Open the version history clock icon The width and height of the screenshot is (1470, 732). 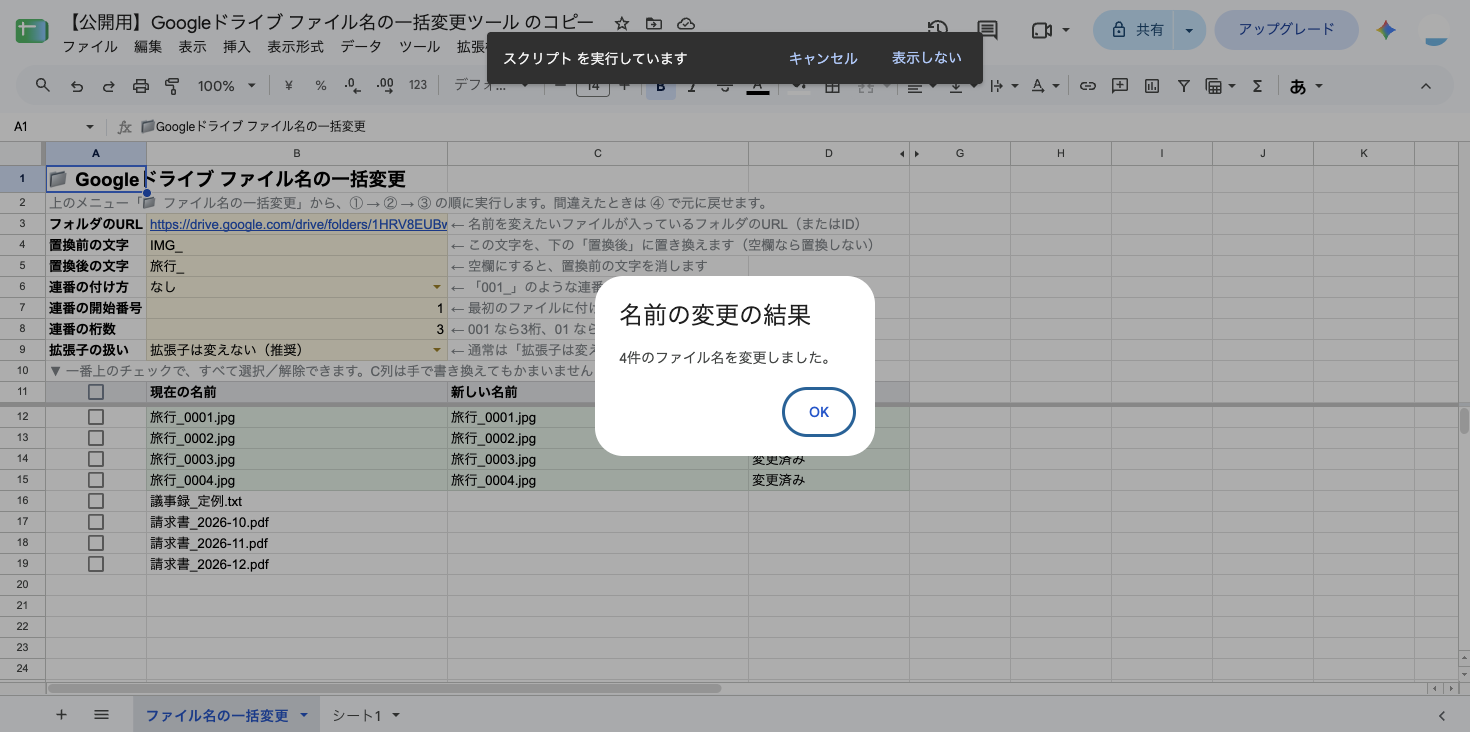pos(937,30)
